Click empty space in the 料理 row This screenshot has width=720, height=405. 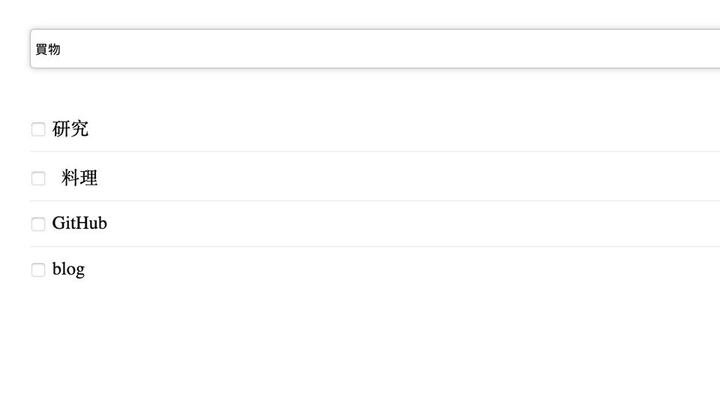[x=400, y=178]
